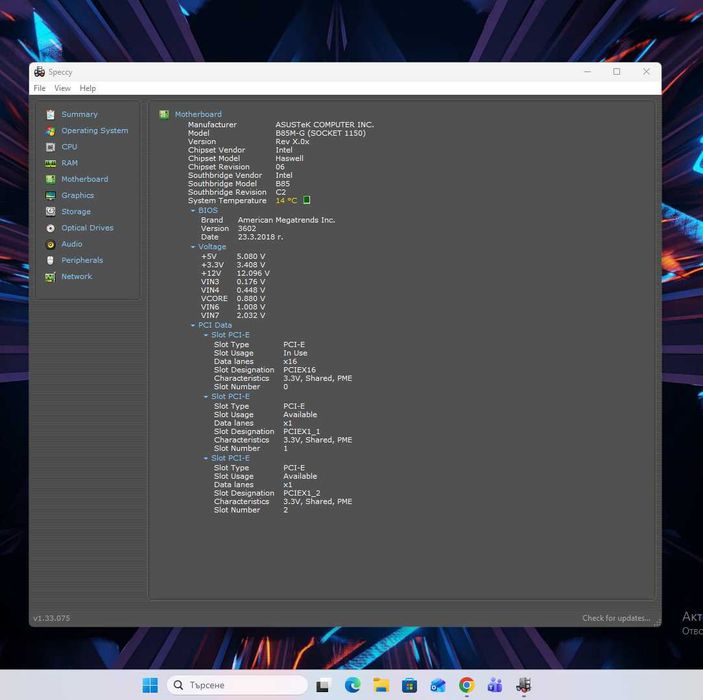Open the Peripherals section label
Viewport: 703px width, 700px height.
point(82,260)
